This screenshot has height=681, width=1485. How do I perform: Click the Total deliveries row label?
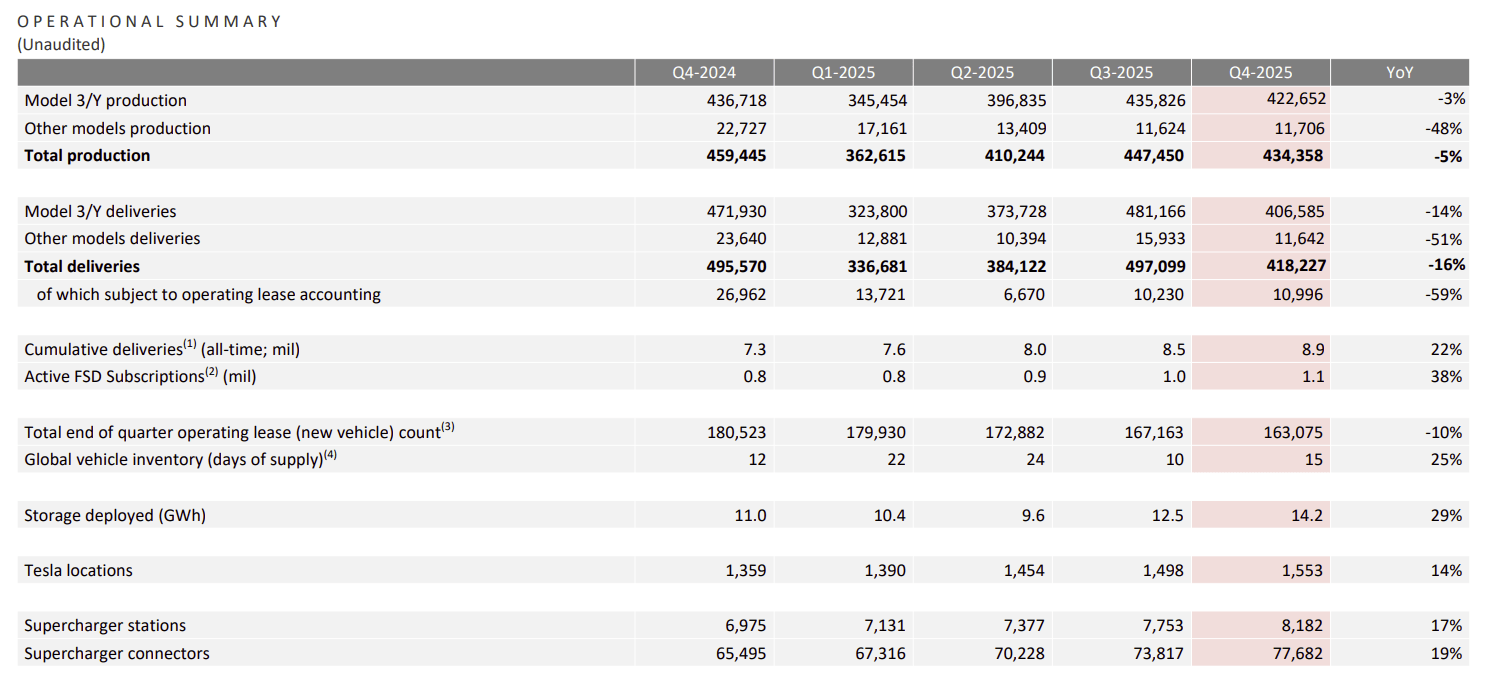[x=82, y=267]
